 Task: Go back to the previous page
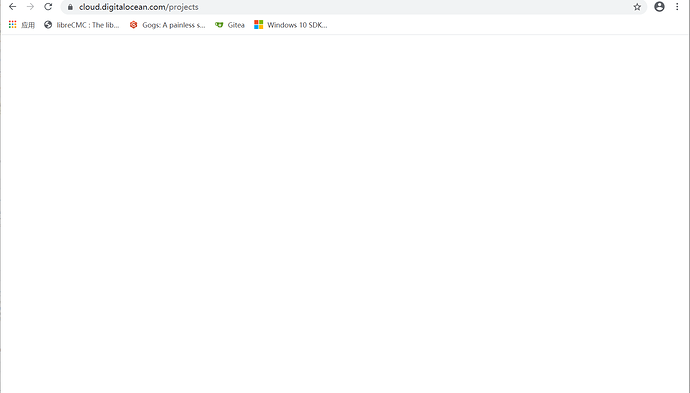(12, 7)
